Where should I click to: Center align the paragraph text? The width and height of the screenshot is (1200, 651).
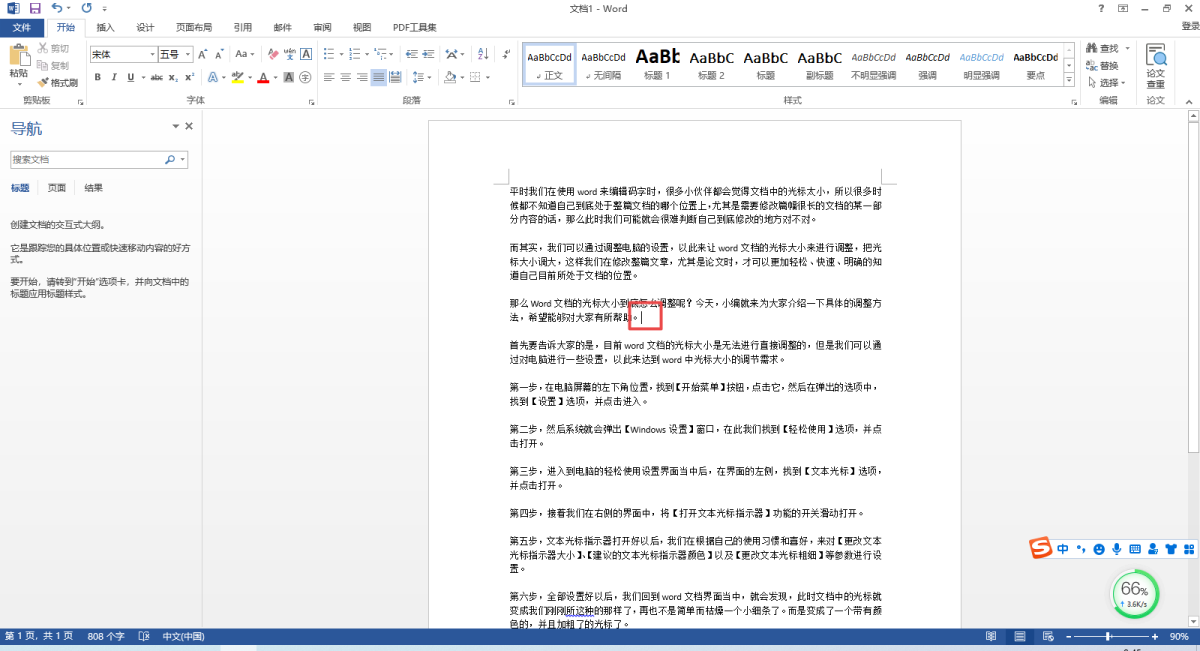click(x=345, y=77)
